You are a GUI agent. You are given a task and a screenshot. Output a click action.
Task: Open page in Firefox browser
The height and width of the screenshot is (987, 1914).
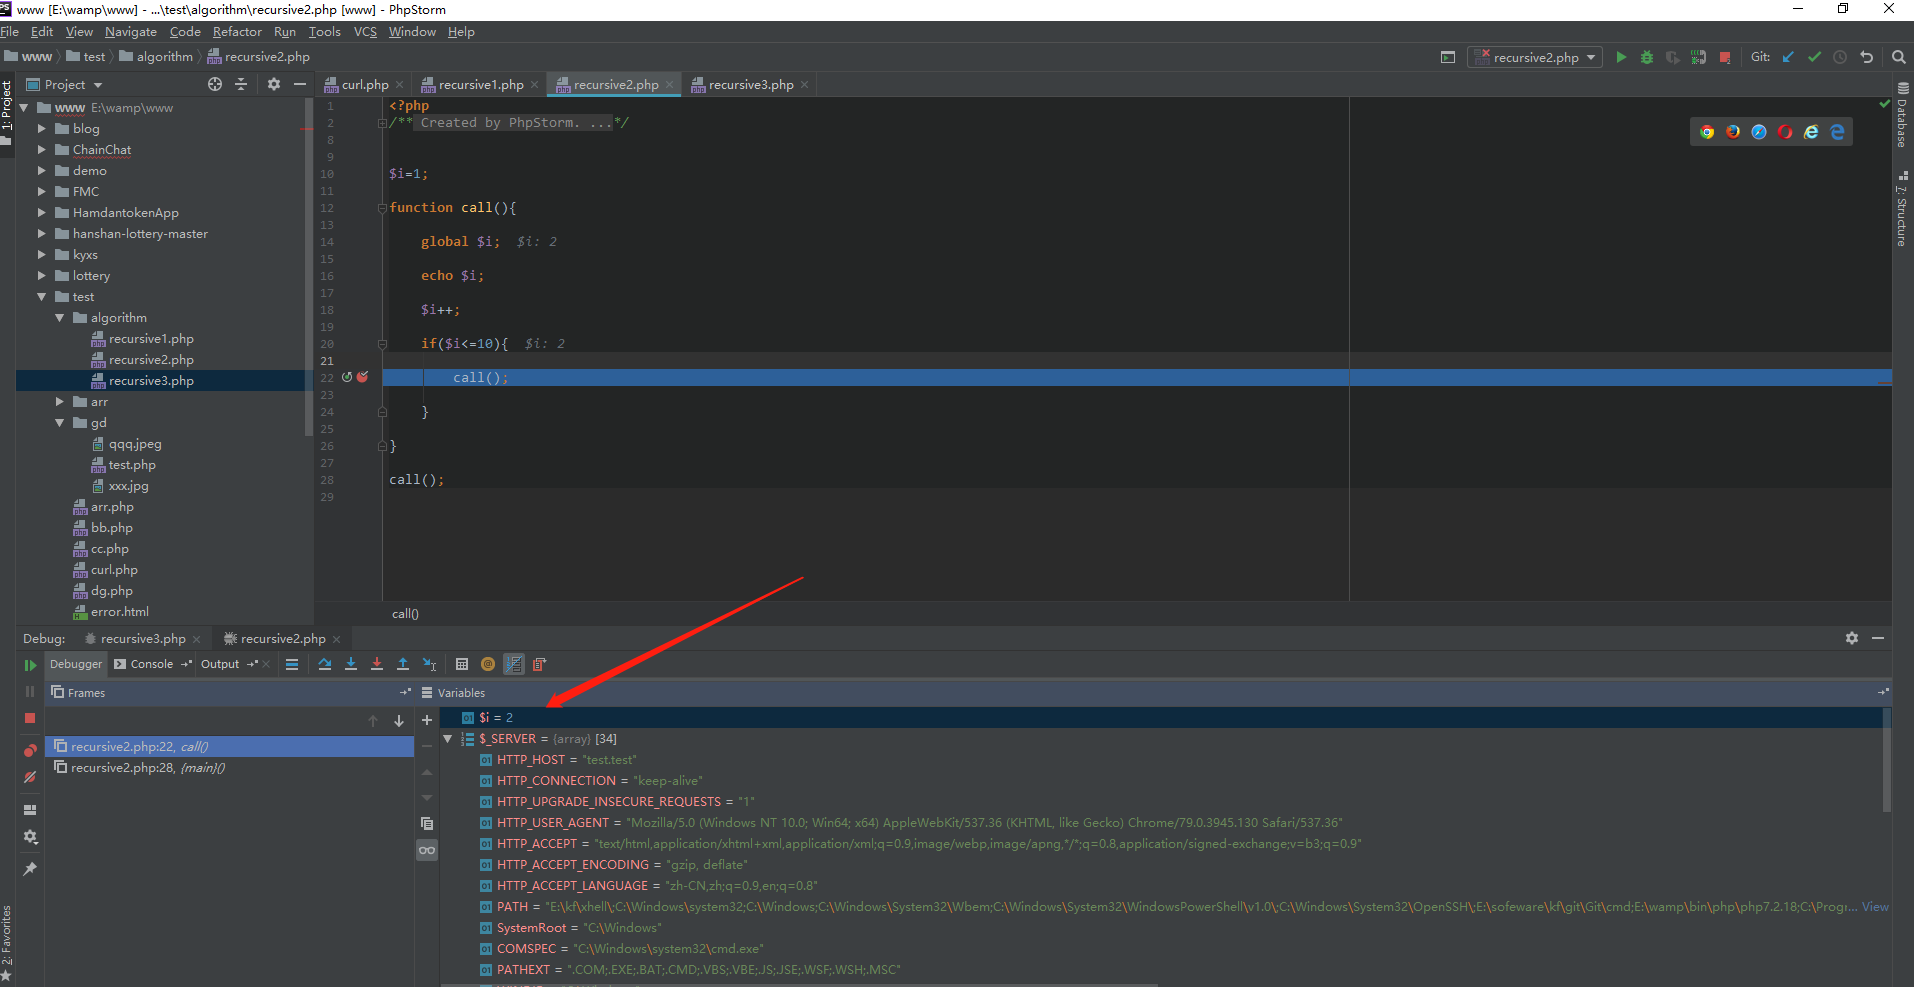pyautogui.click(x=1733, y=132)
